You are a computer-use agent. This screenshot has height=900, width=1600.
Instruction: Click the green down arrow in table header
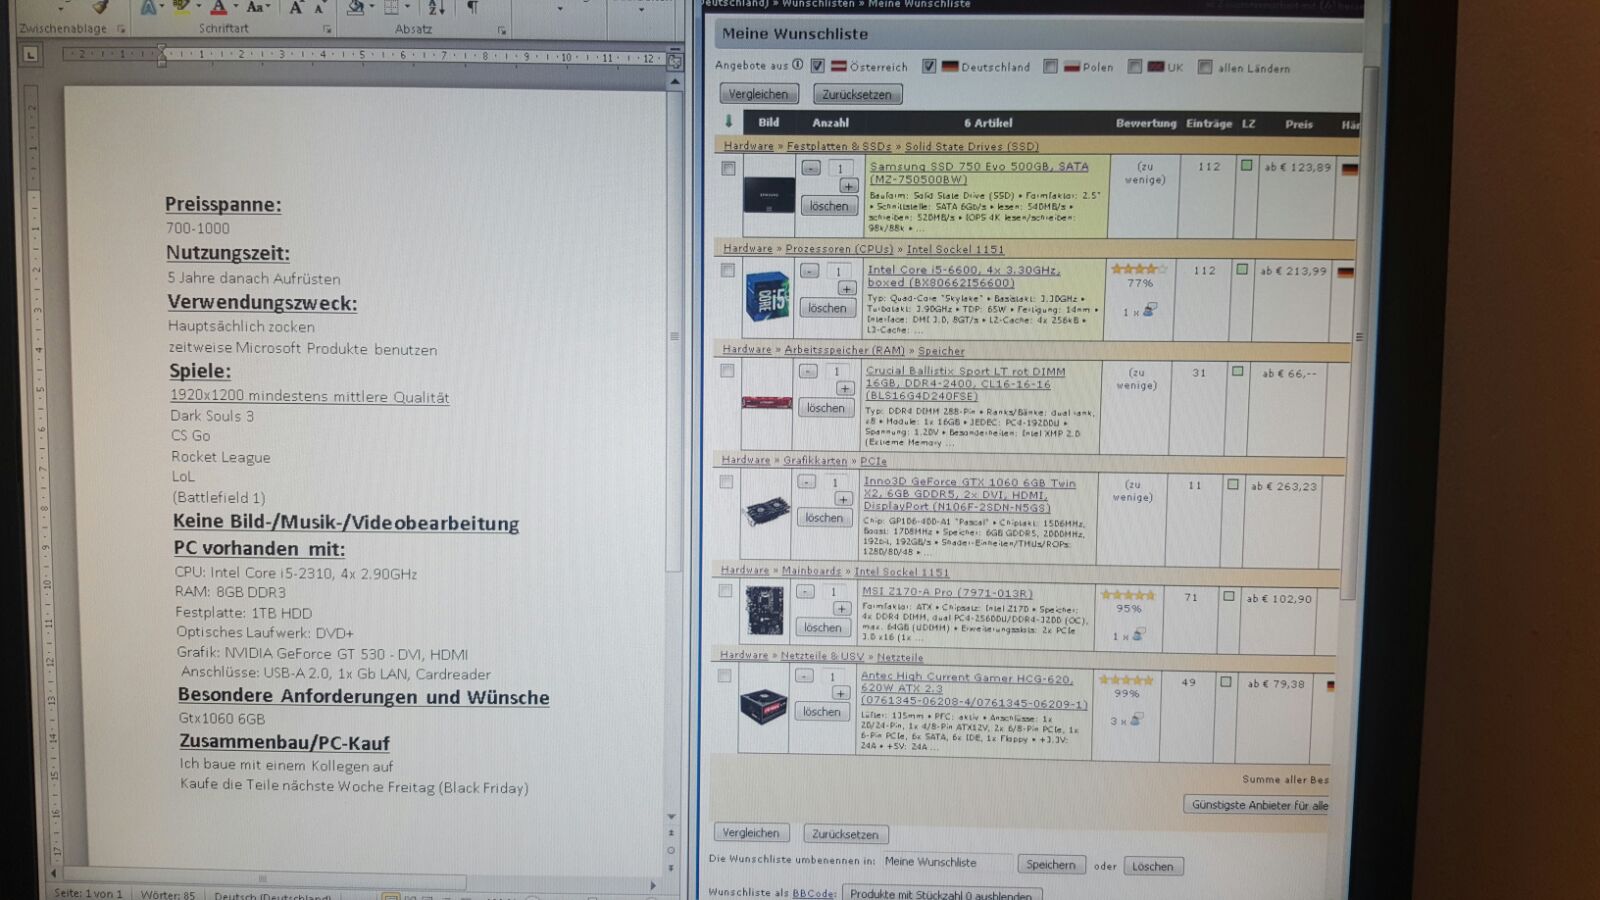(728, 121)
